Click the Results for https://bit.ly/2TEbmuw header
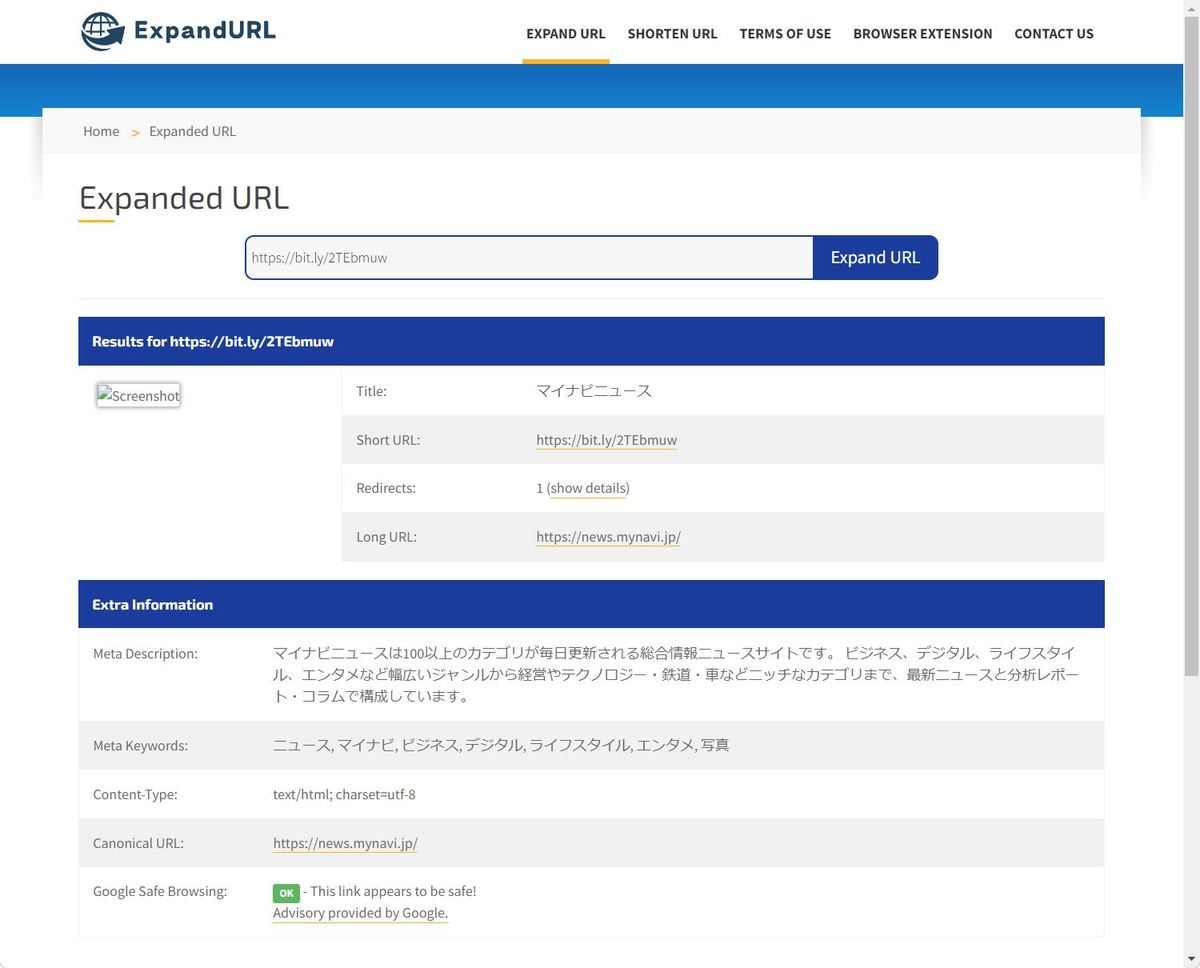The height and width of the screenshot is (968, 1200). (591, 341)
